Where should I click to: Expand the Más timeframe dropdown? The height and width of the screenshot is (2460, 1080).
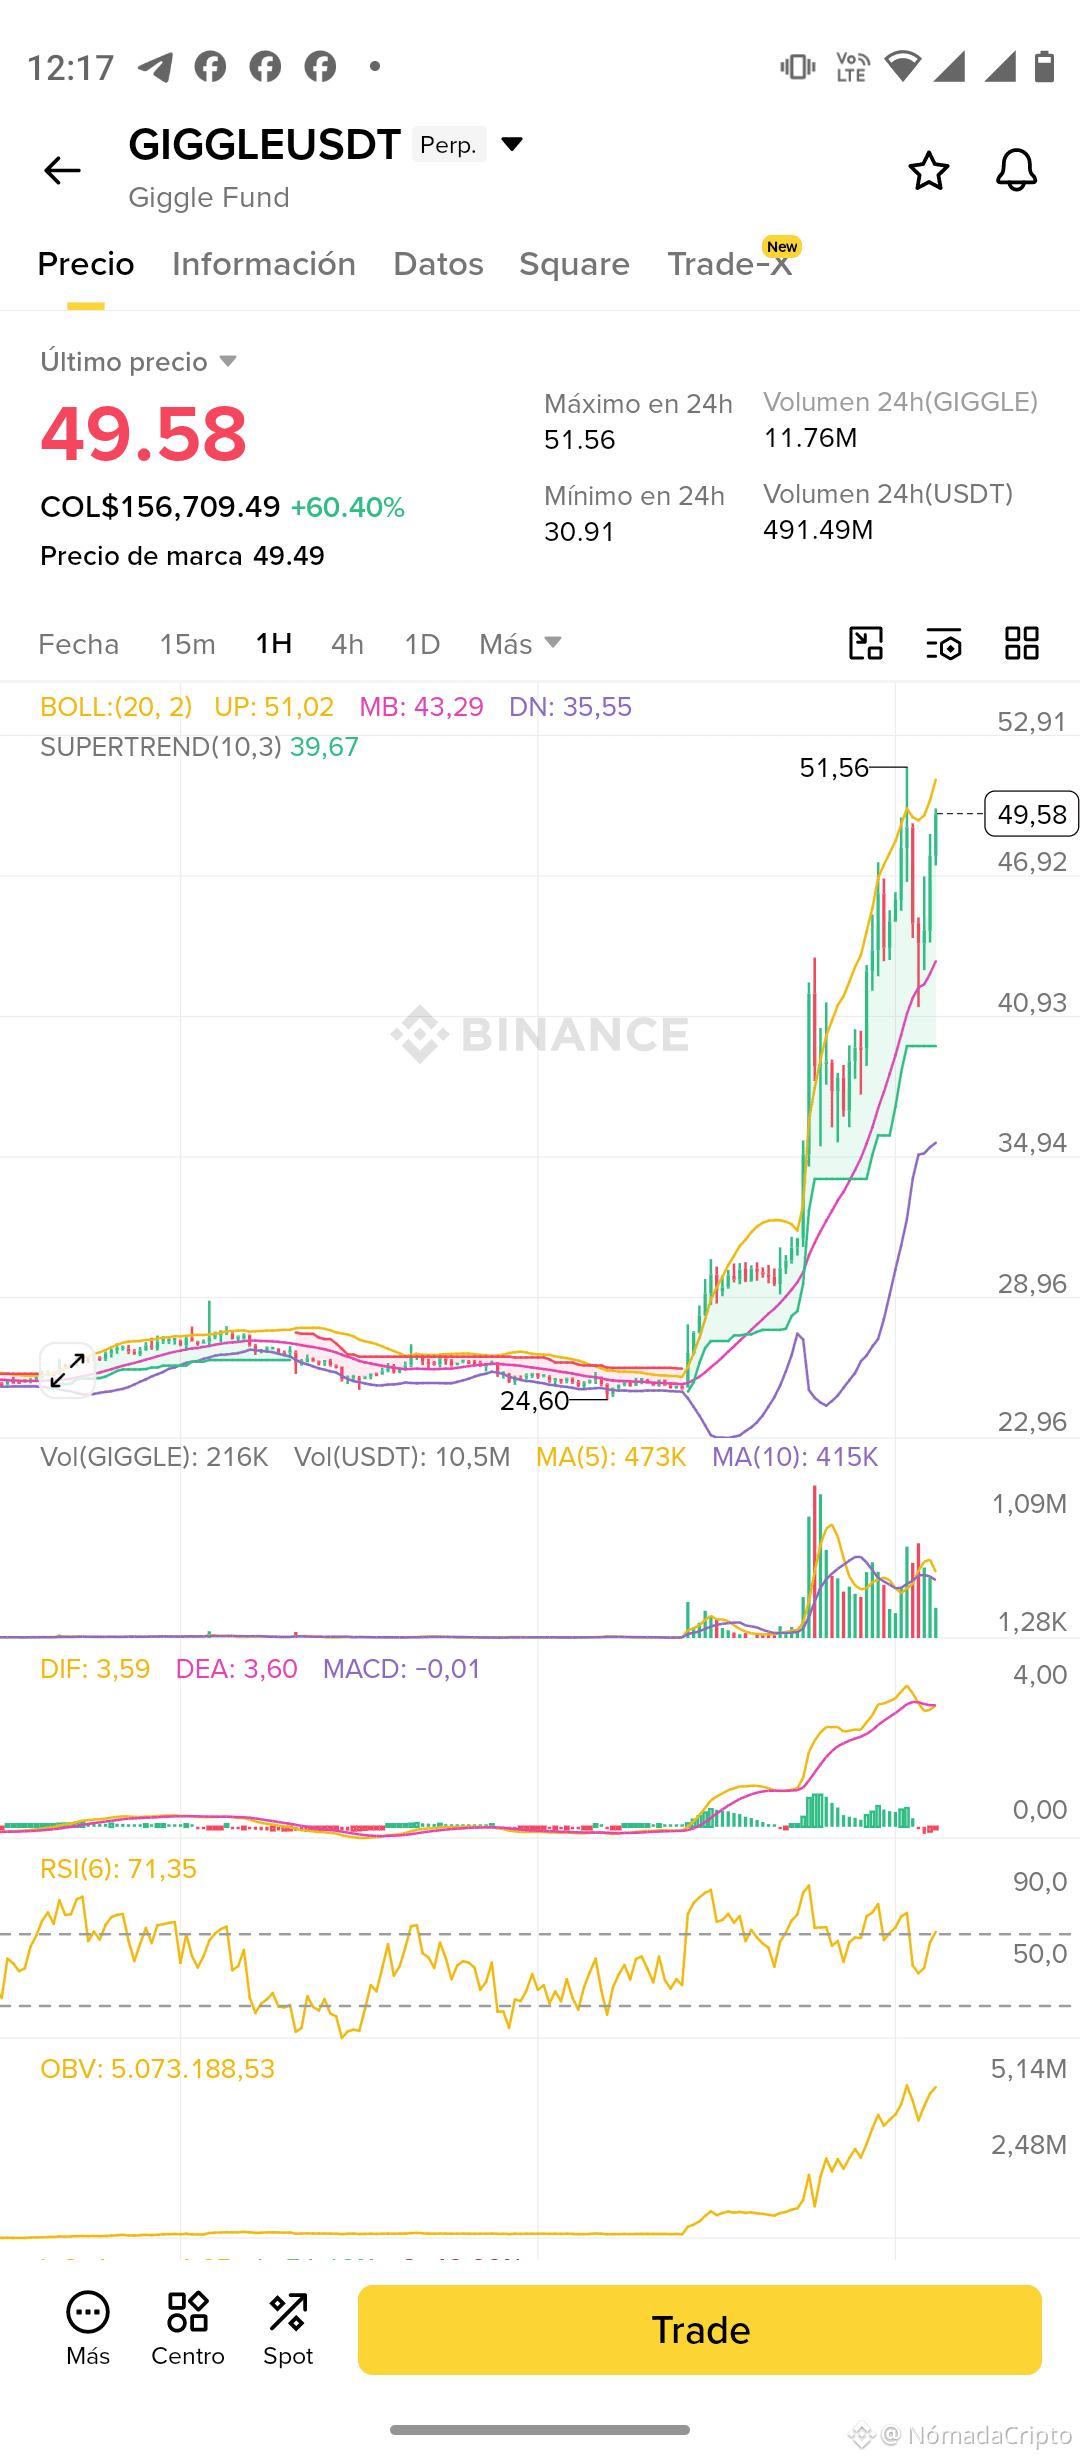520,644
